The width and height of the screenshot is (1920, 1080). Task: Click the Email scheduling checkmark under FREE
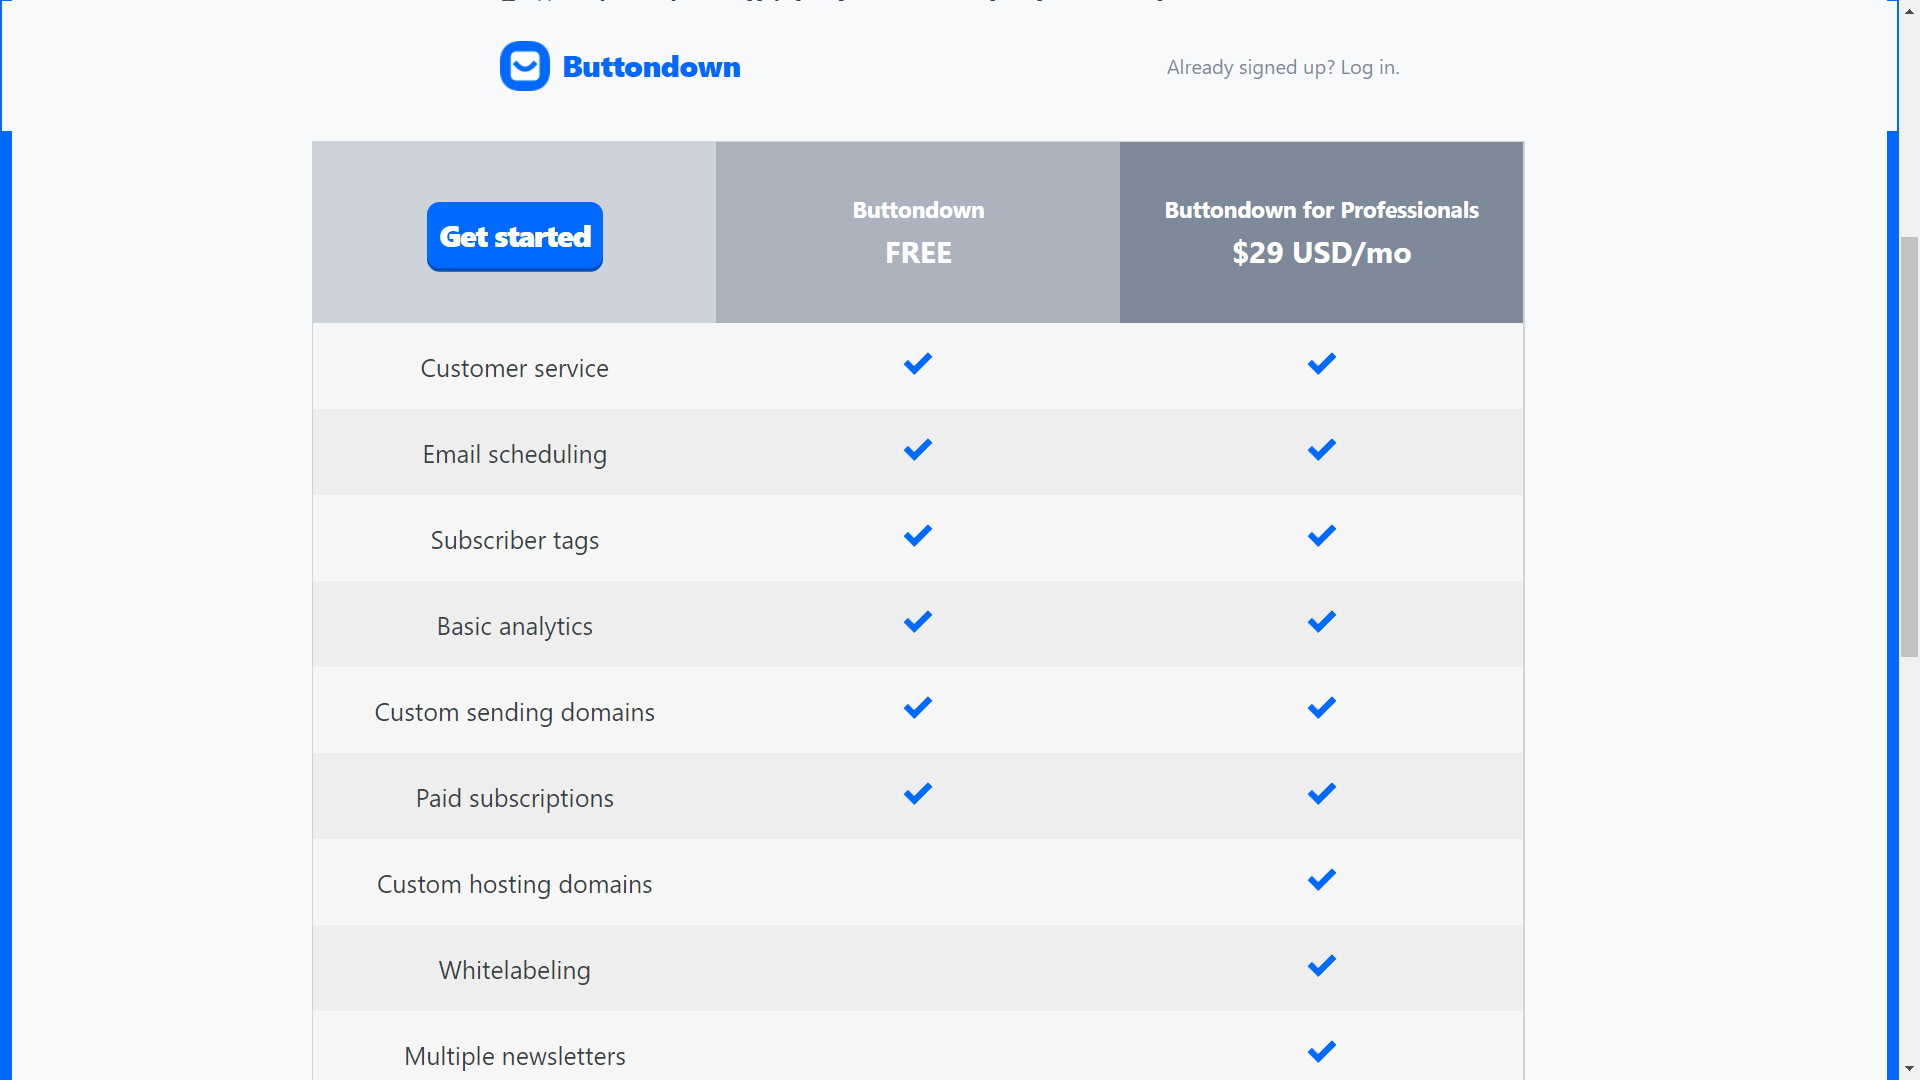click(x=917, y=450)
